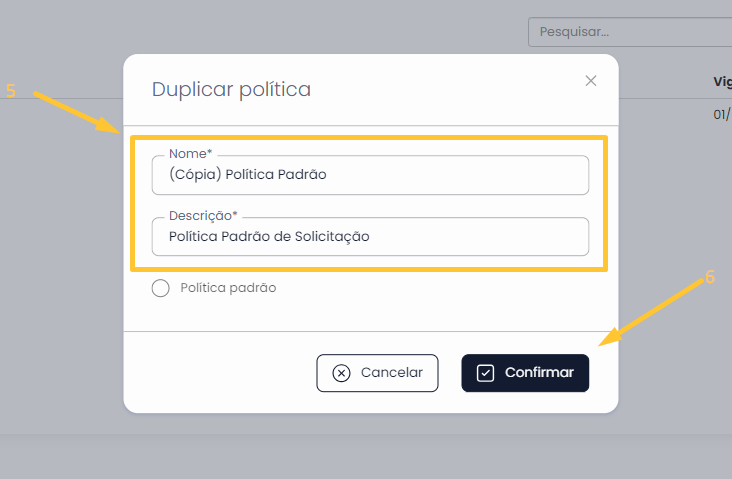
Task: Select the Política padrão radio button
Action: 161,288
